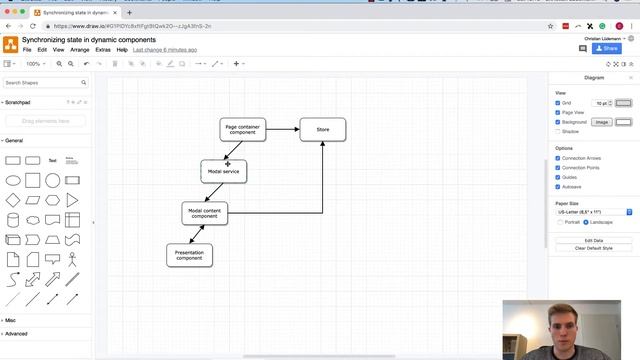Select the diamond shape
Image resolution: width=640 pixels, height=360 pixels.
point(13,200)
